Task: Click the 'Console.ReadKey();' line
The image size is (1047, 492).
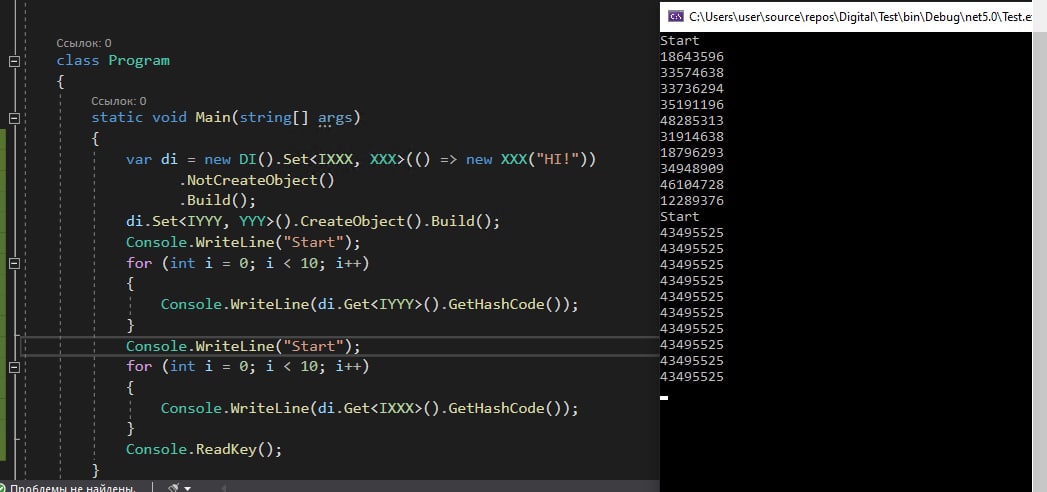Action: coord(204,449)
